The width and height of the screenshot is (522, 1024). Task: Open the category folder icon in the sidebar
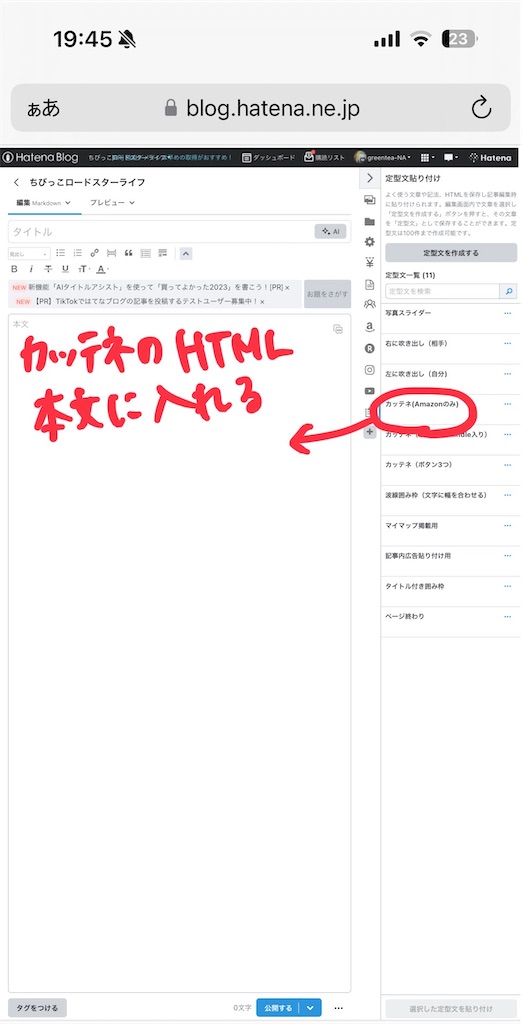click(369, 221)
